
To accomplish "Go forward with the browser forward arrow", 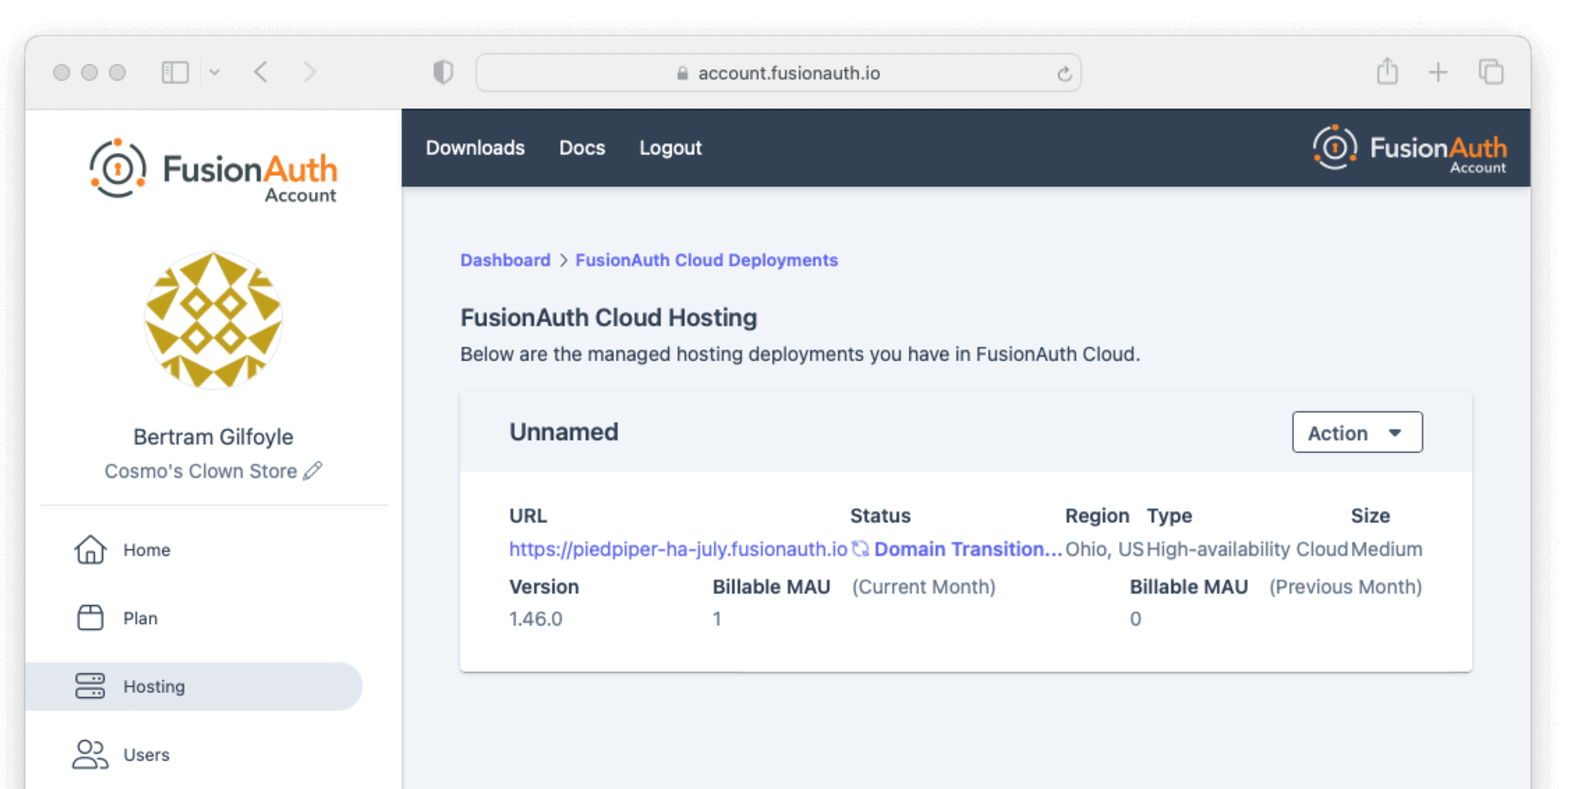I will pyautogui.click(x=310, y=72).
